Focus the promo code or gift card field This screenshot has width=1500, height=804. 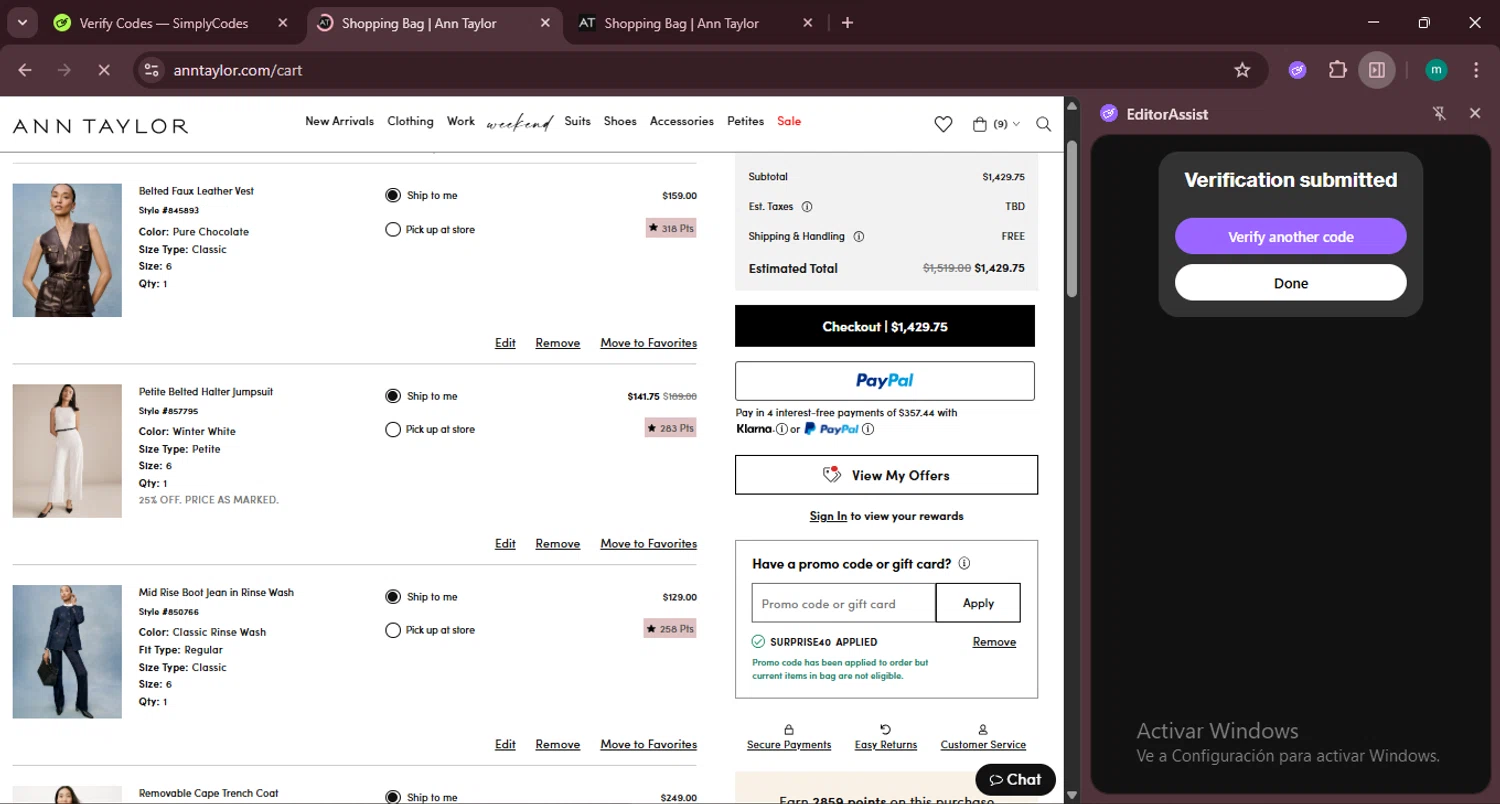coord(844,603)
